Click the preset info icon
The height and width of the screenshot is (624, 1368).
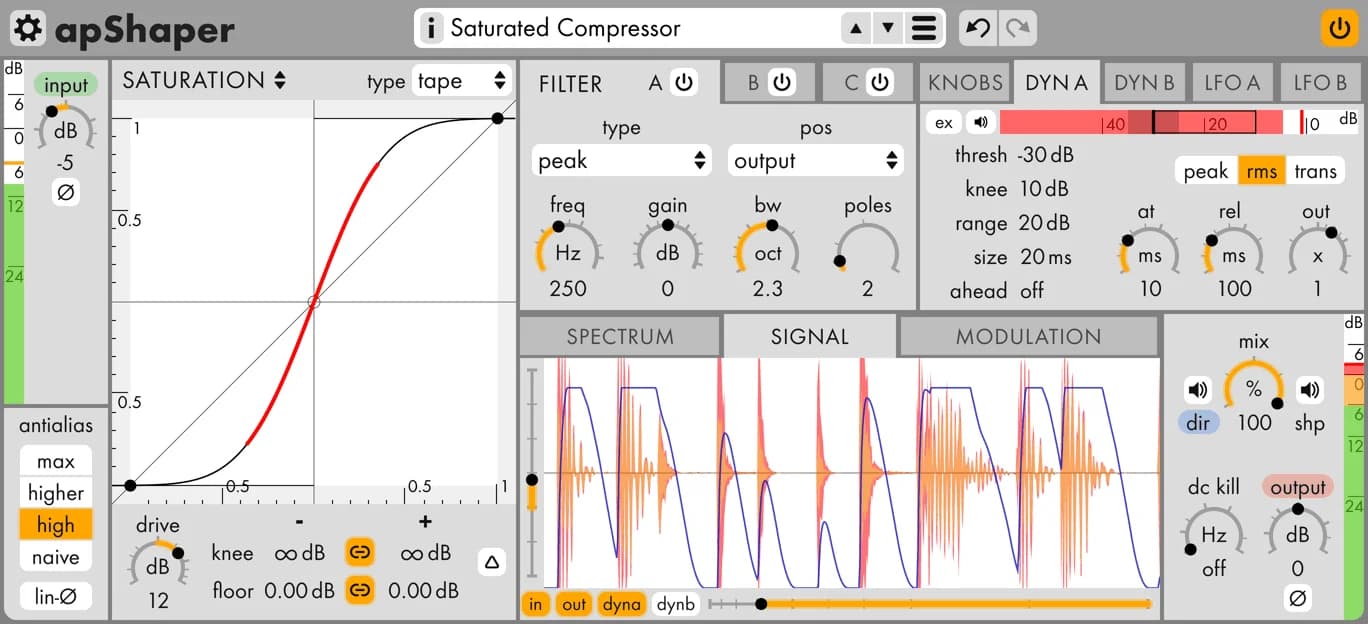[x=431, y=28]
